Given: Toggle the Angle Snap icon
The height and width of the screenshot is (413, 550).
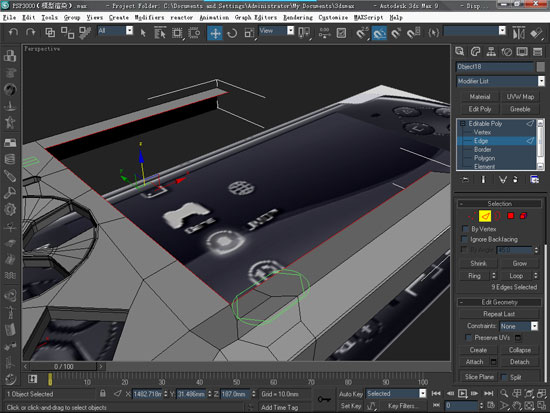Looking at the screenshot, I should point(379,33).
